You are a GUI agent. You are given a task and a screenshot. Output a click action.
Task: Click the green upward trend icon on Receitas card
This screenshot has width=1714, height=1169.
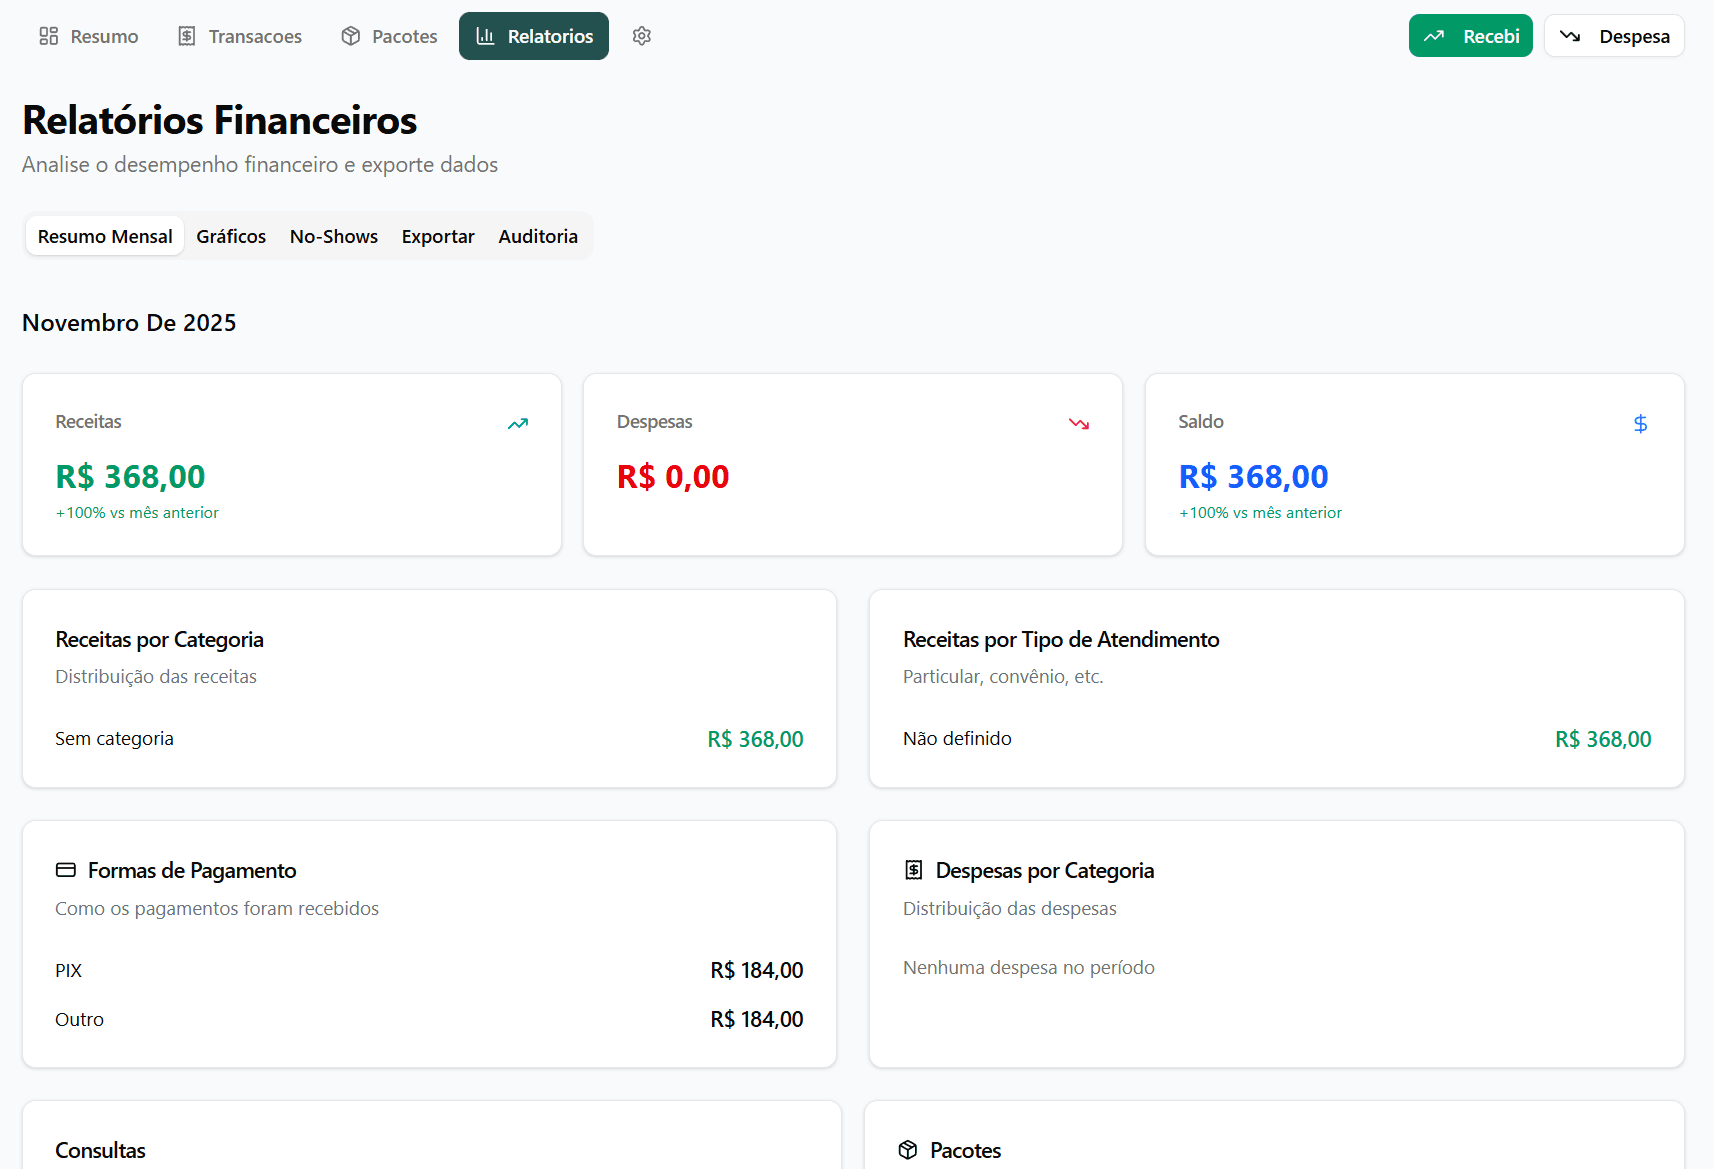[x=518, y=423]
